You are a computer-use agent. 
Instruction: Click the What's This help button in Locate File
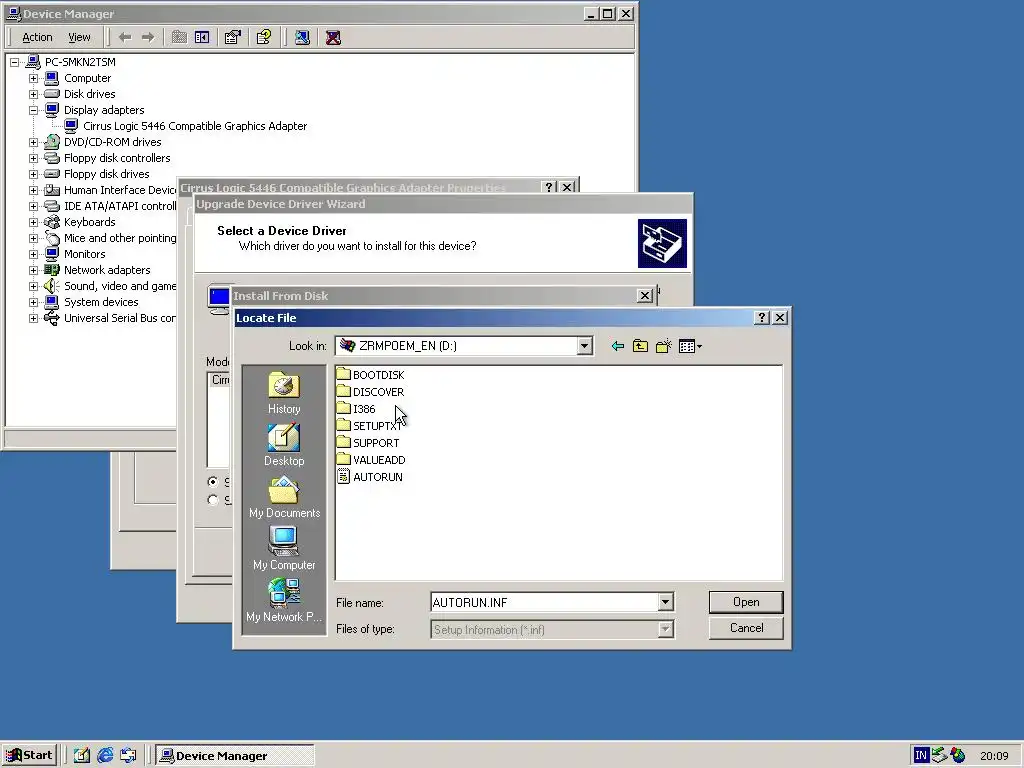(x=761, y=317)
